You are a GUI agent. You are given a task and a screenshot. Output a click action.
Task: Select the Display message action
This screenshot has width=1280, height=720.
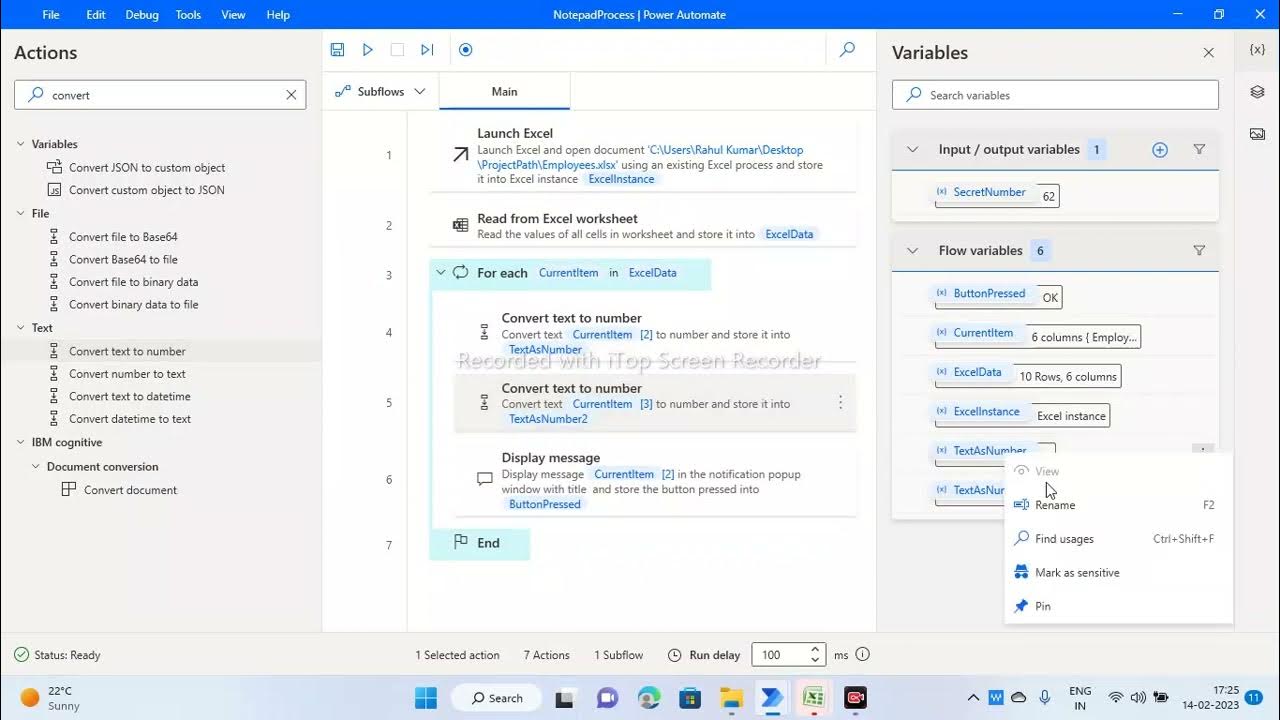(655, 480)
